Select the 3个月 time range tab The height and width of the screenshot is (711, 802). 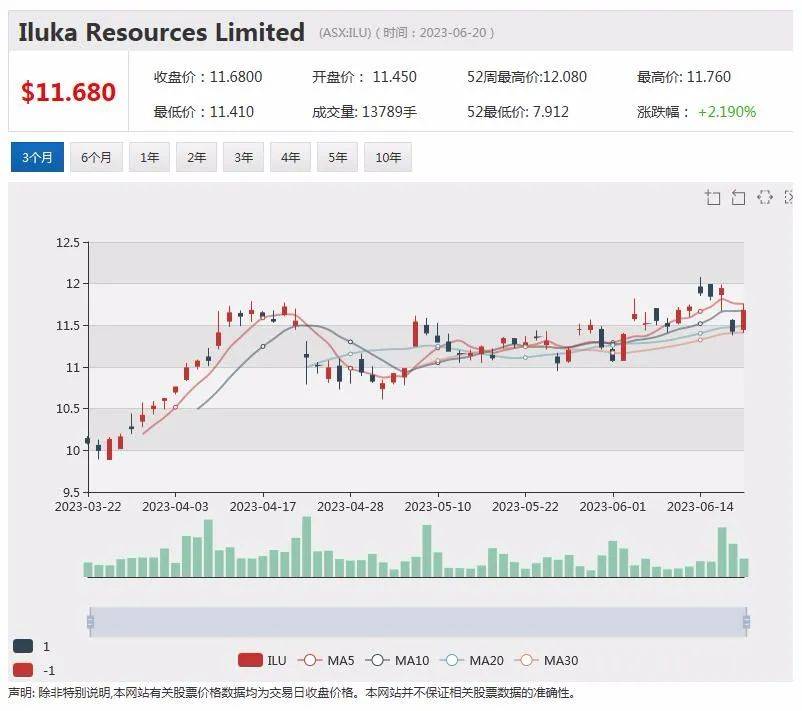pos(37,157)
